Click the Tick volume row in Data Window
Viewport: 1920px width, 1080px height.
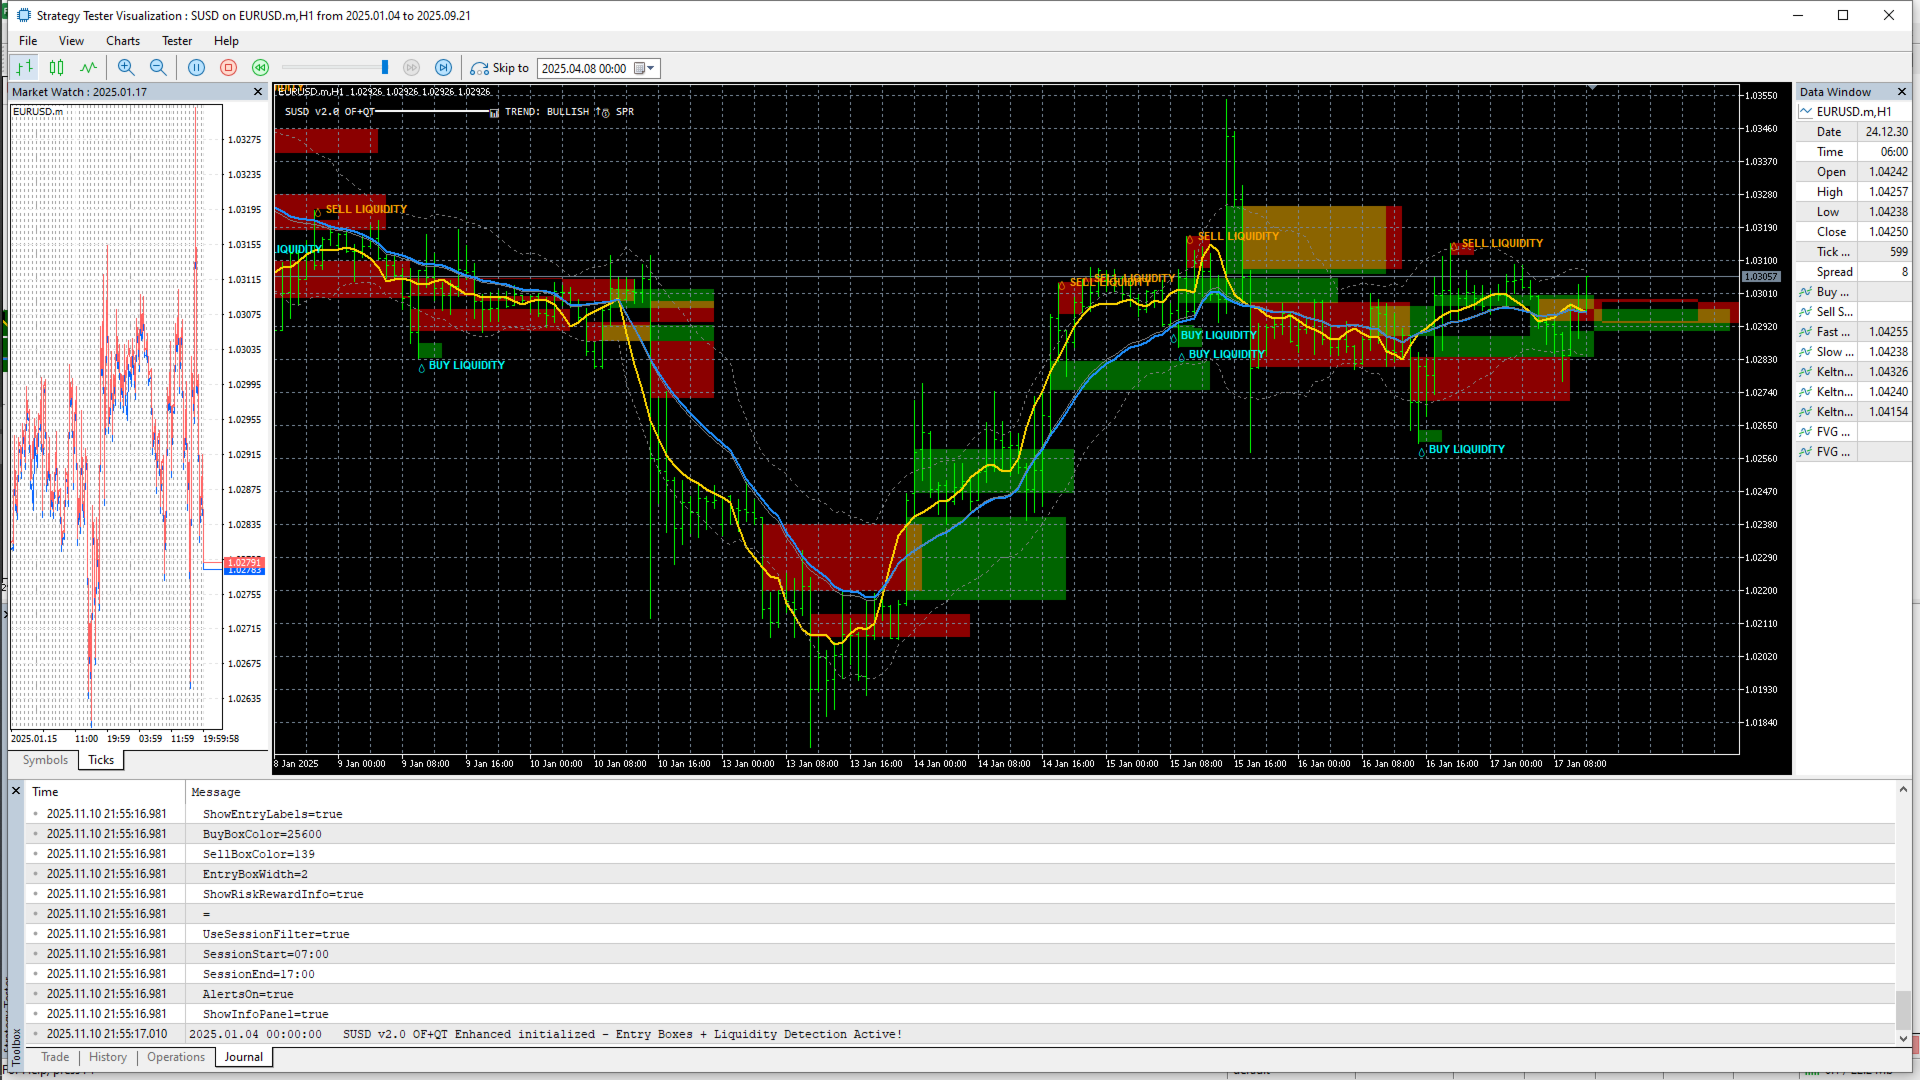(x=1853, y=252)
